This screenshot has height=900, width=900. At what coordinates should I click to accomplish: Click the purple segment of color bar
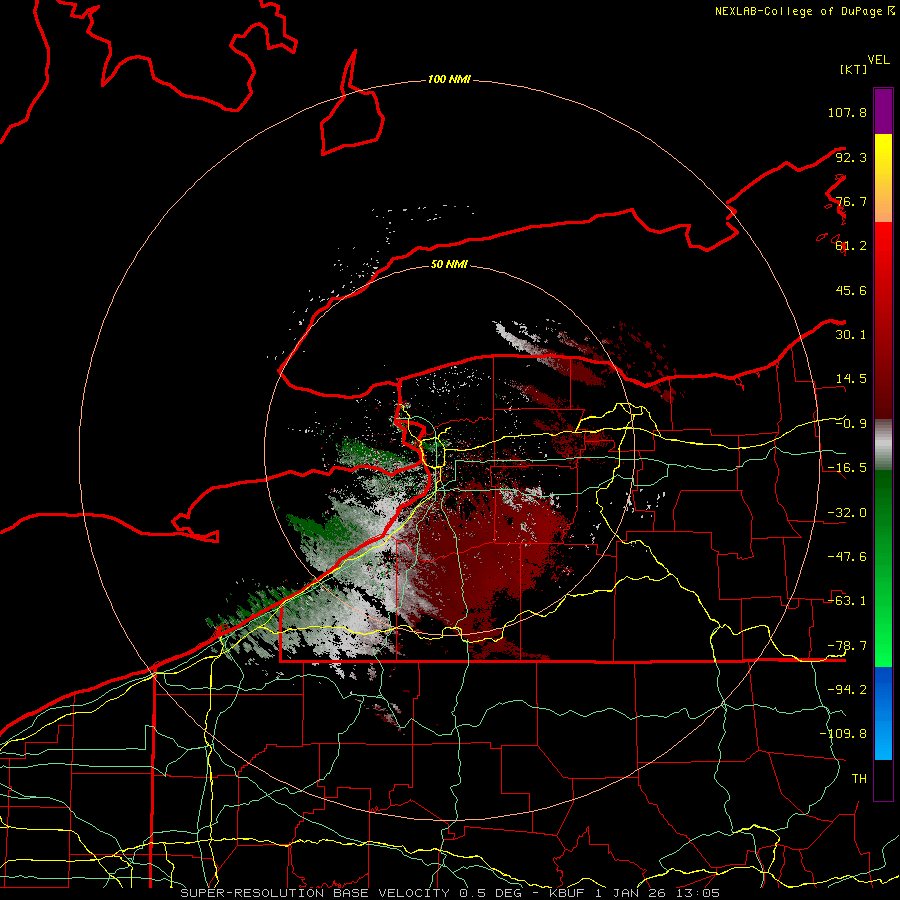(x=883, y=111)
